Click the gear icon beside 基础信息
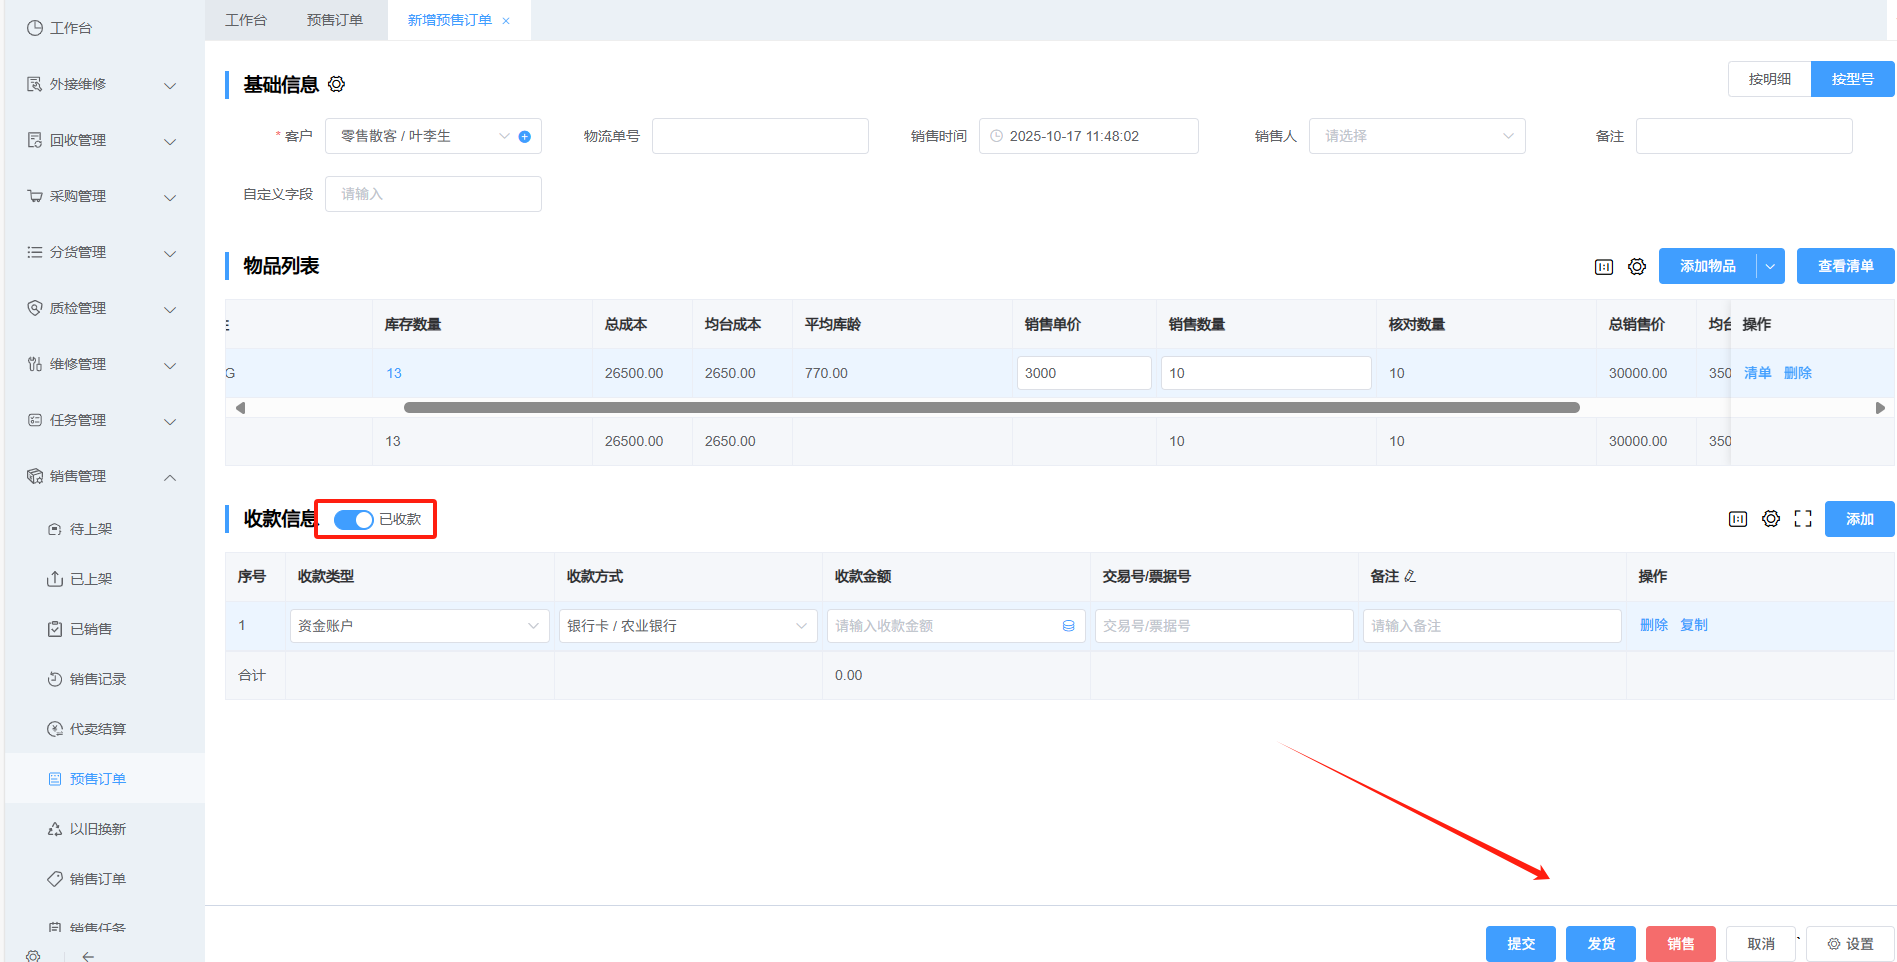Image resolution: width=1897 pixels, height=962 pixels. click(337, 84)
